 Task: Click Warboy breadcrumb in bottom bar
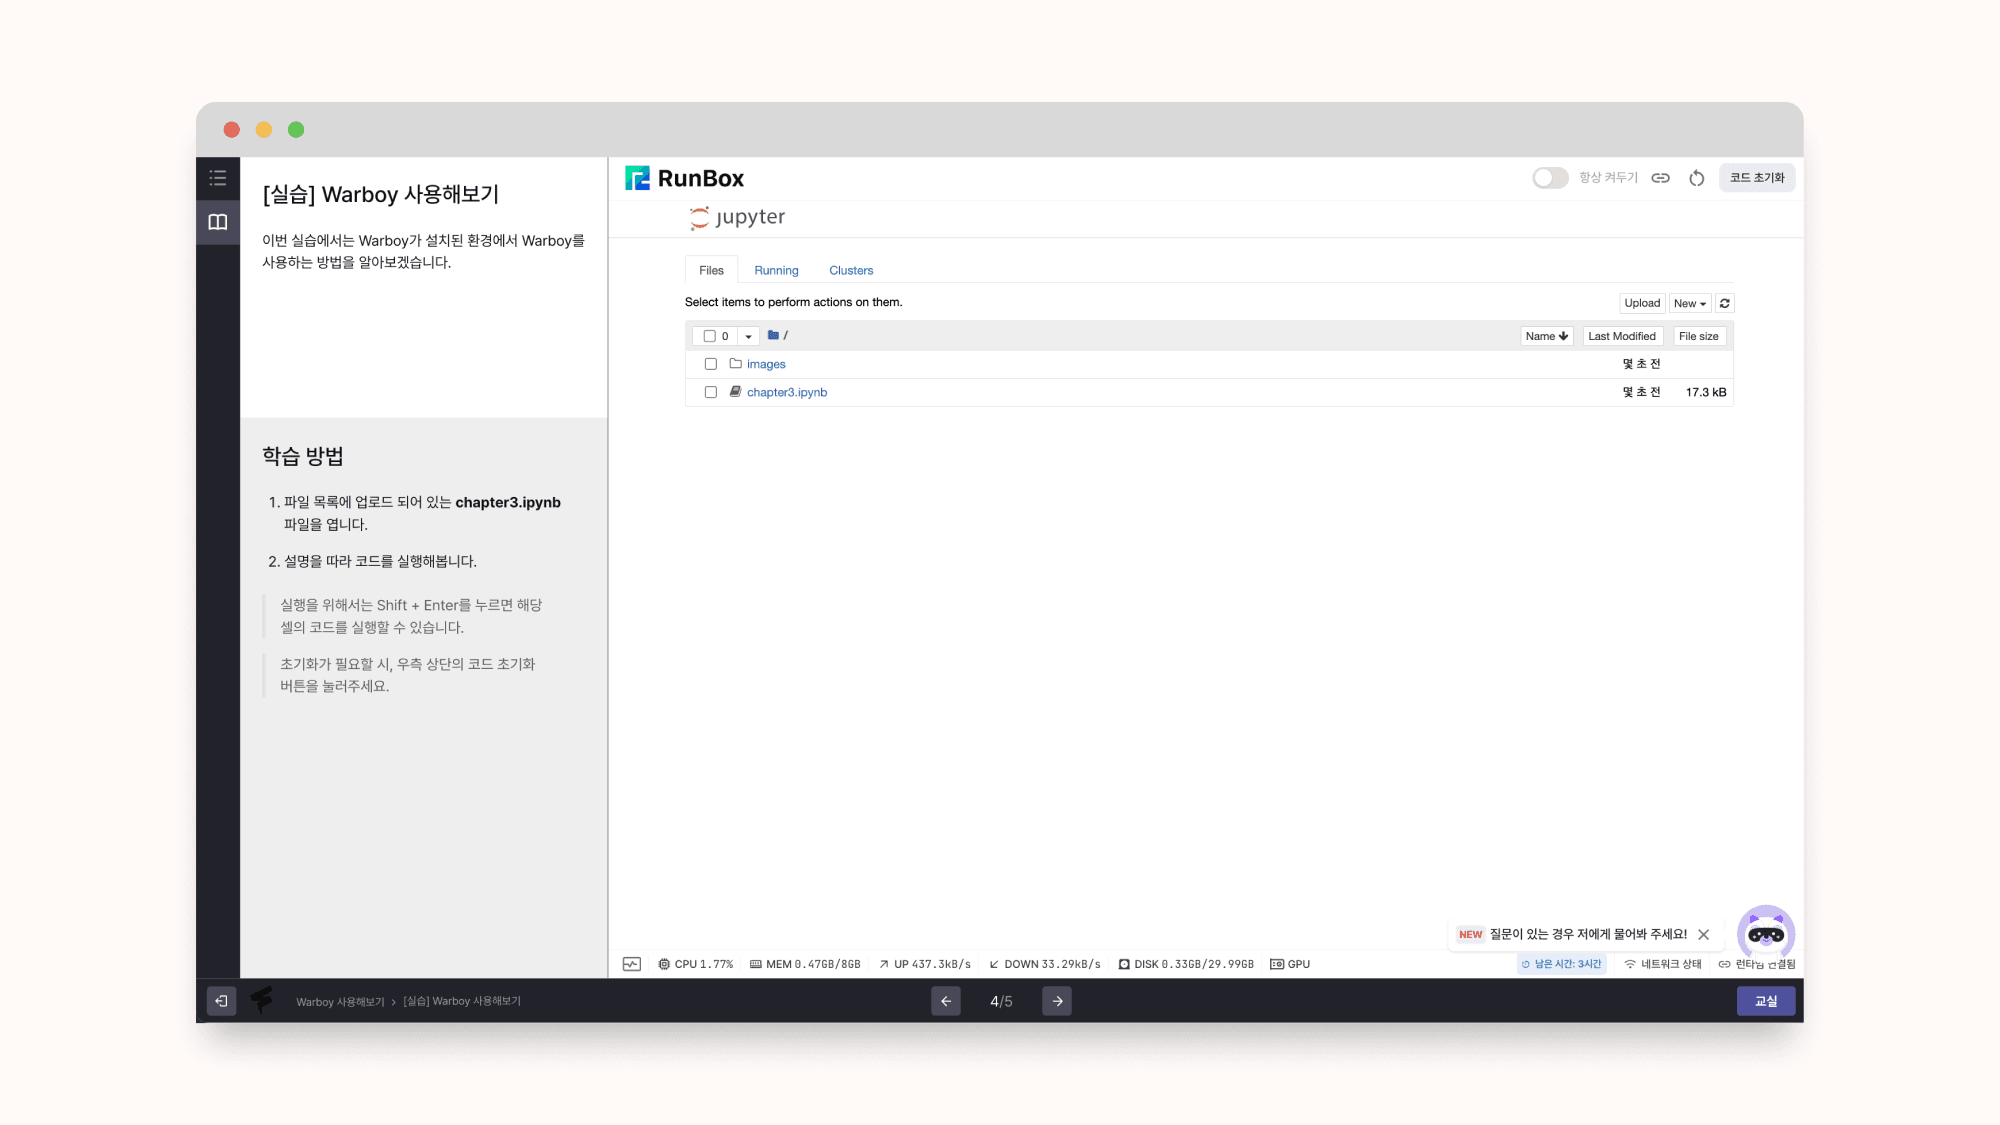click(340, 1001)
